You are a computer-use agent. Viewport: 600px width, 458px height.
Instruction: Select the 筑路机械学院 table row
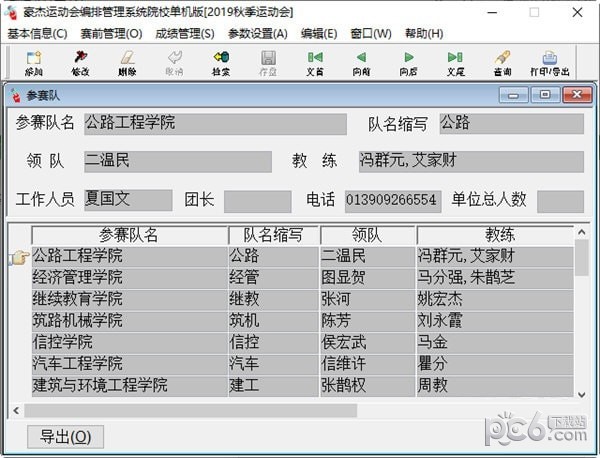302,321
